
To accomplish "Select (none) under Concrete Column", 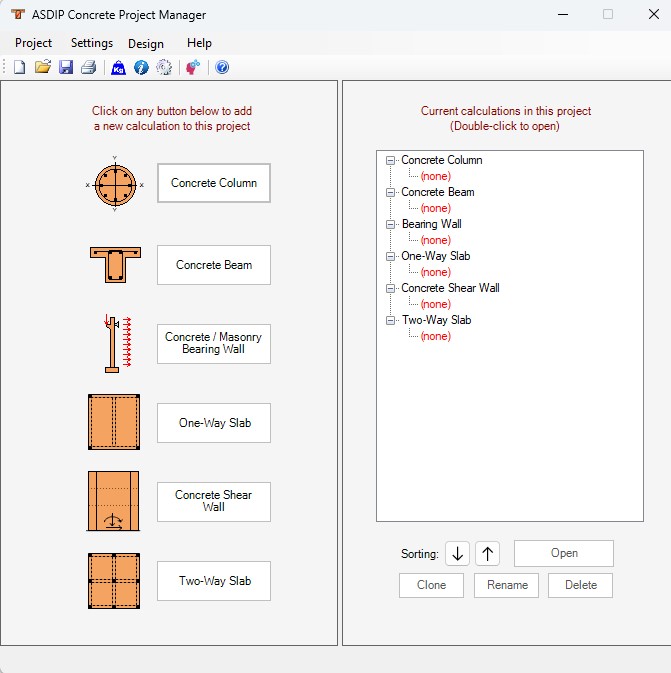I will tap(436, 176).
